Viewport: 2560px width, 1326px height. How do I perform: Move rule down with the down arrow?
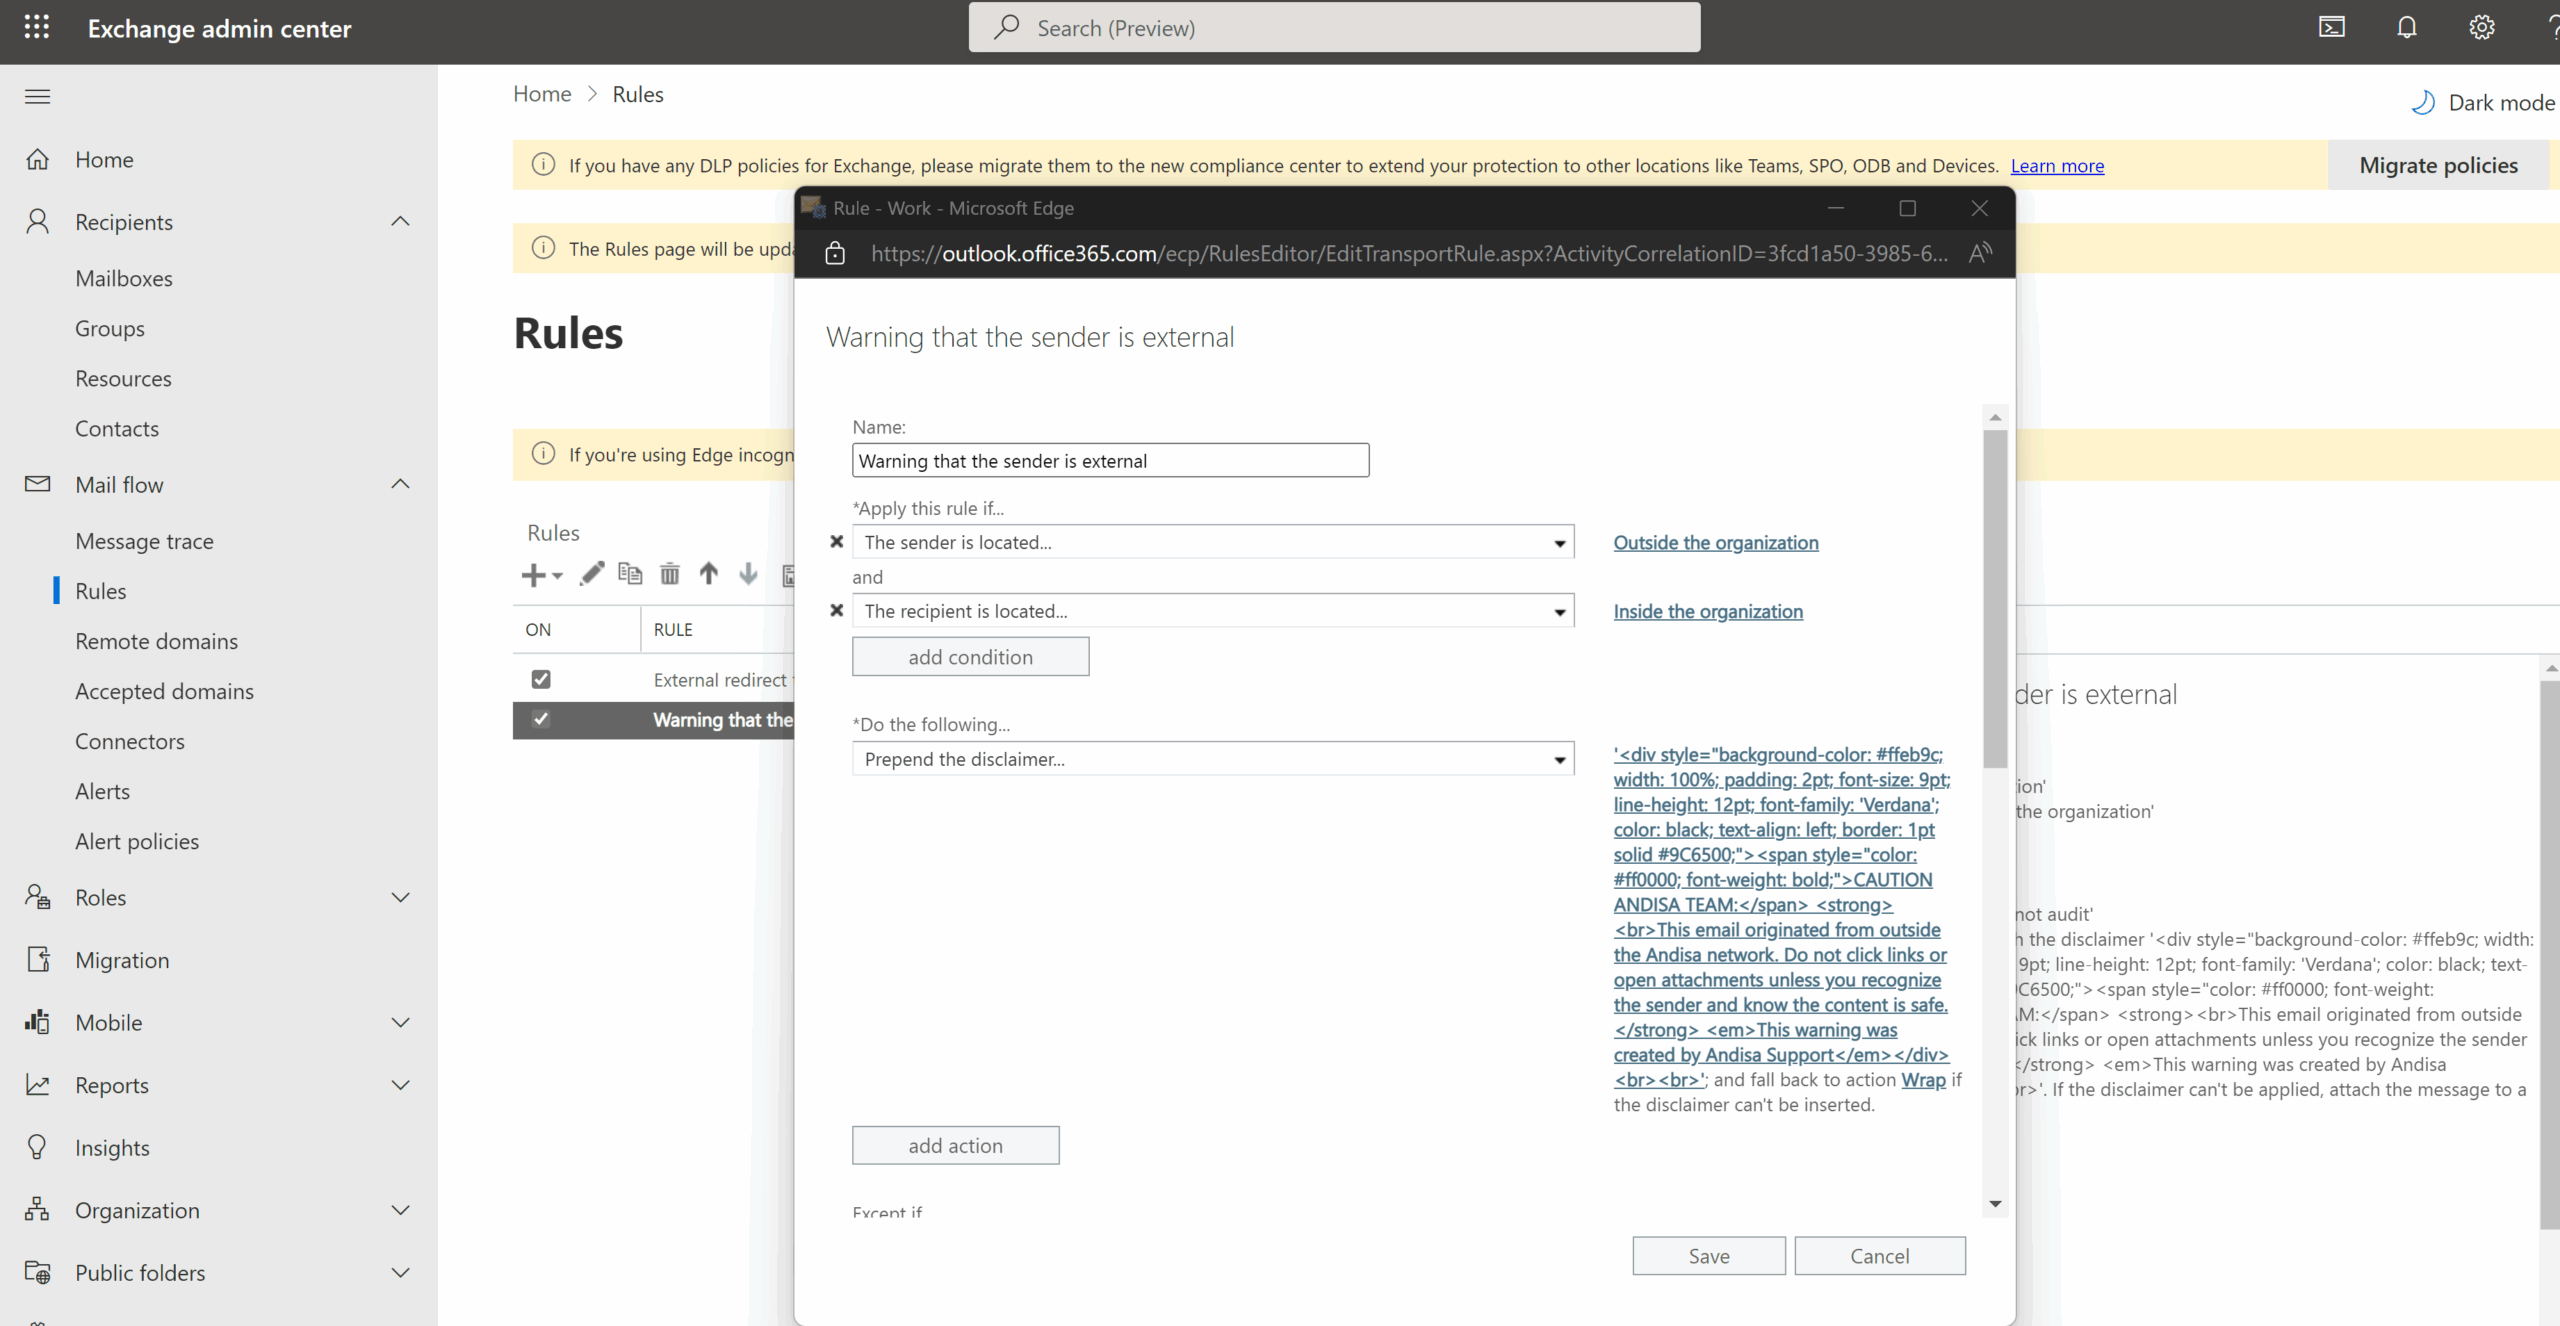pyautogui.click(x=747, y=573)
